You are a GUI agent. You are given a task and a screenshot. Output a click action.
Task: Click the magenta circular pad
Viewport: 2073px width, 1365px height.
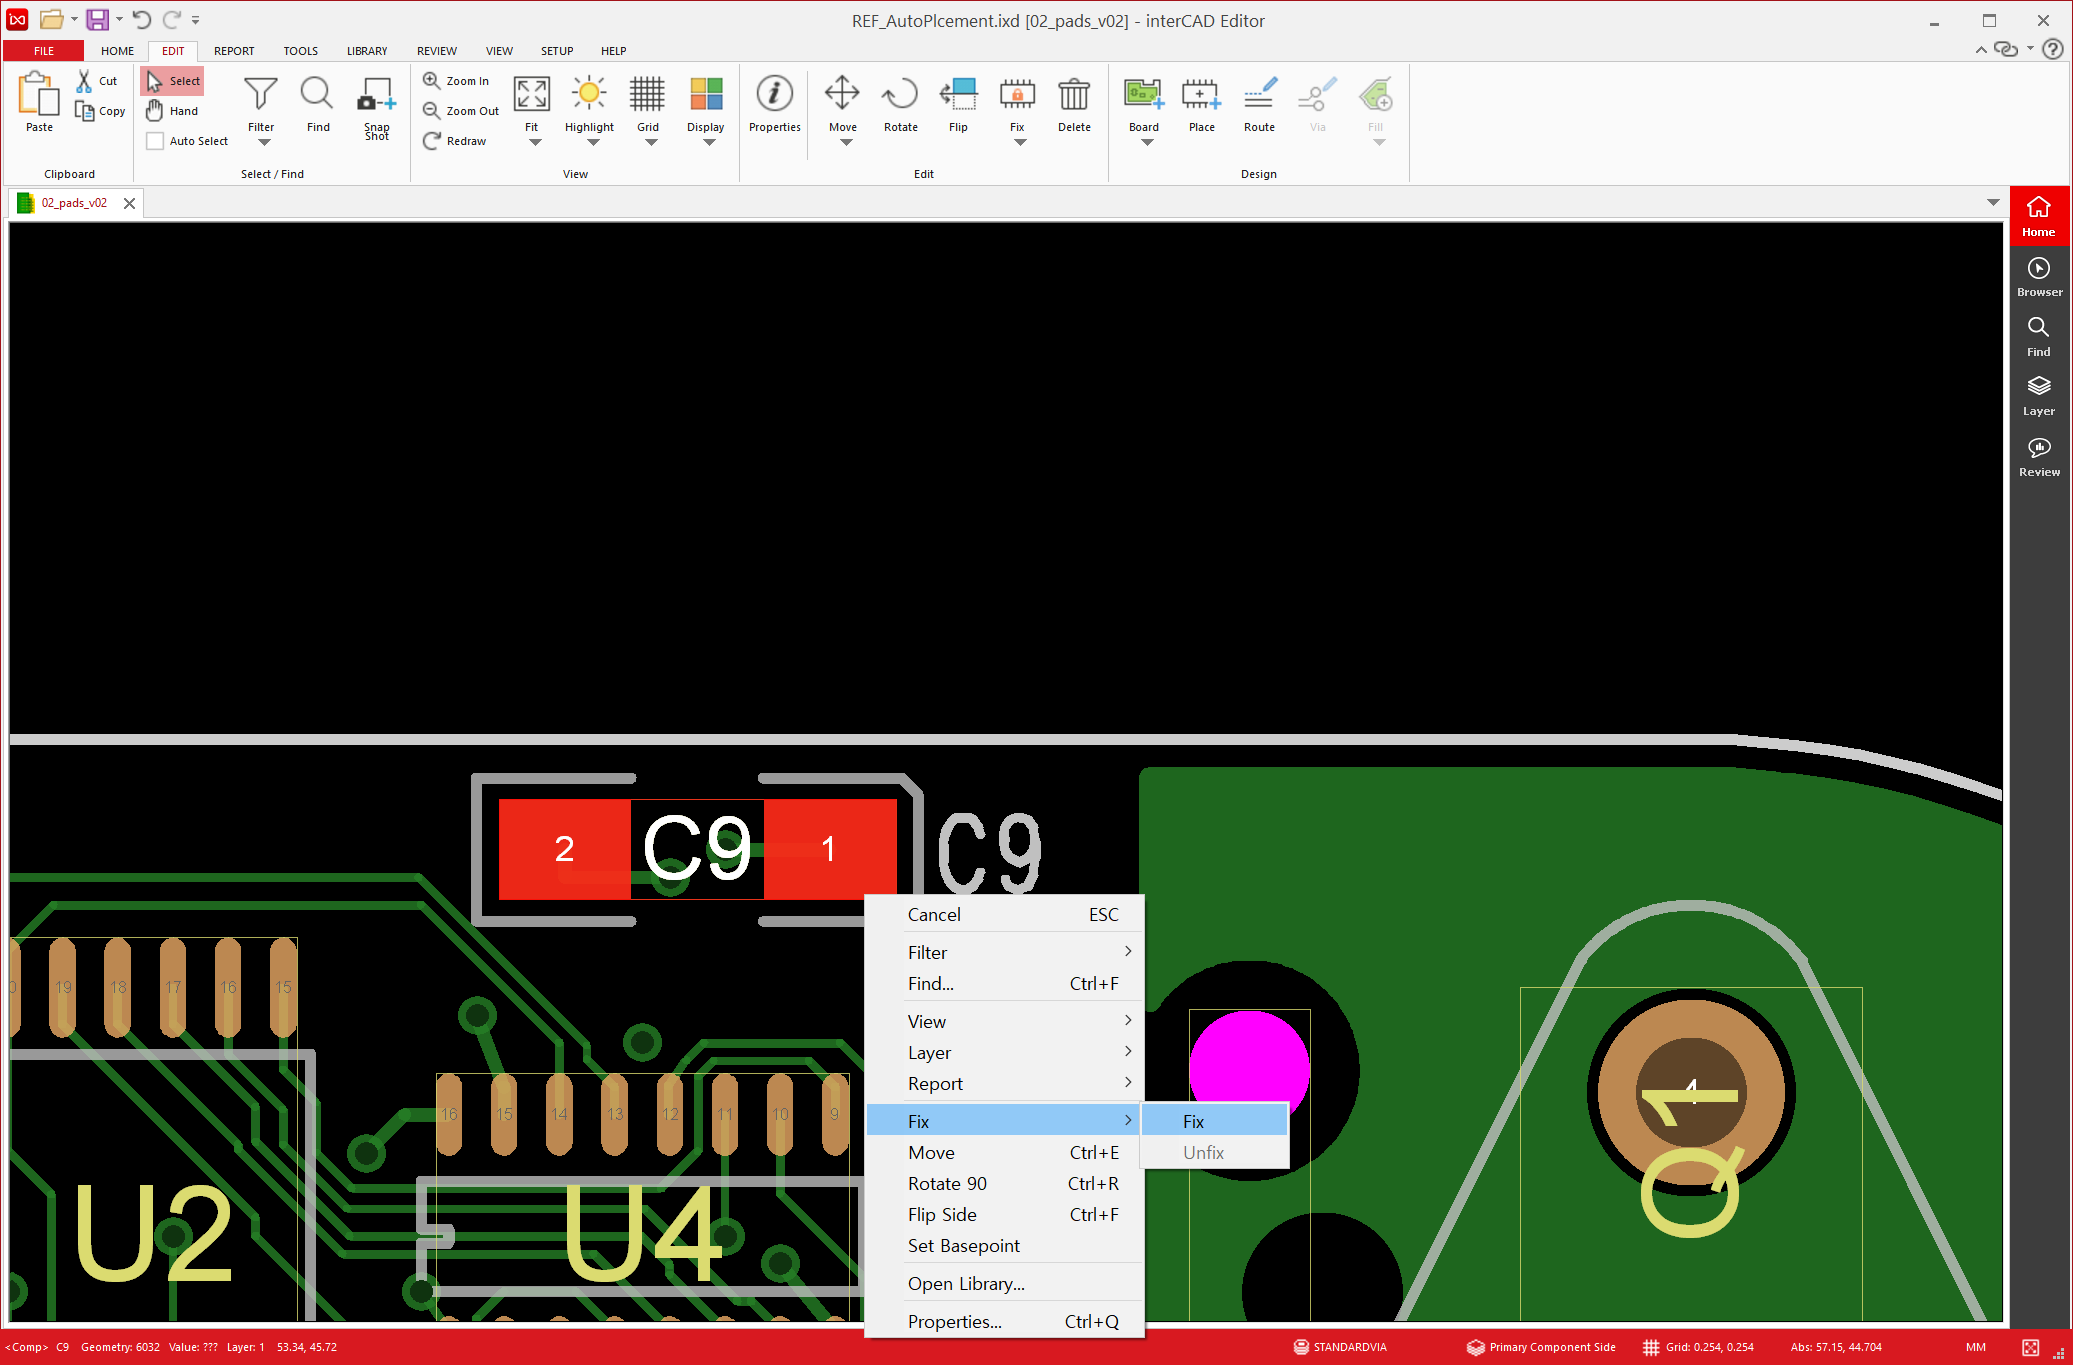(x=1248, y=1062)
